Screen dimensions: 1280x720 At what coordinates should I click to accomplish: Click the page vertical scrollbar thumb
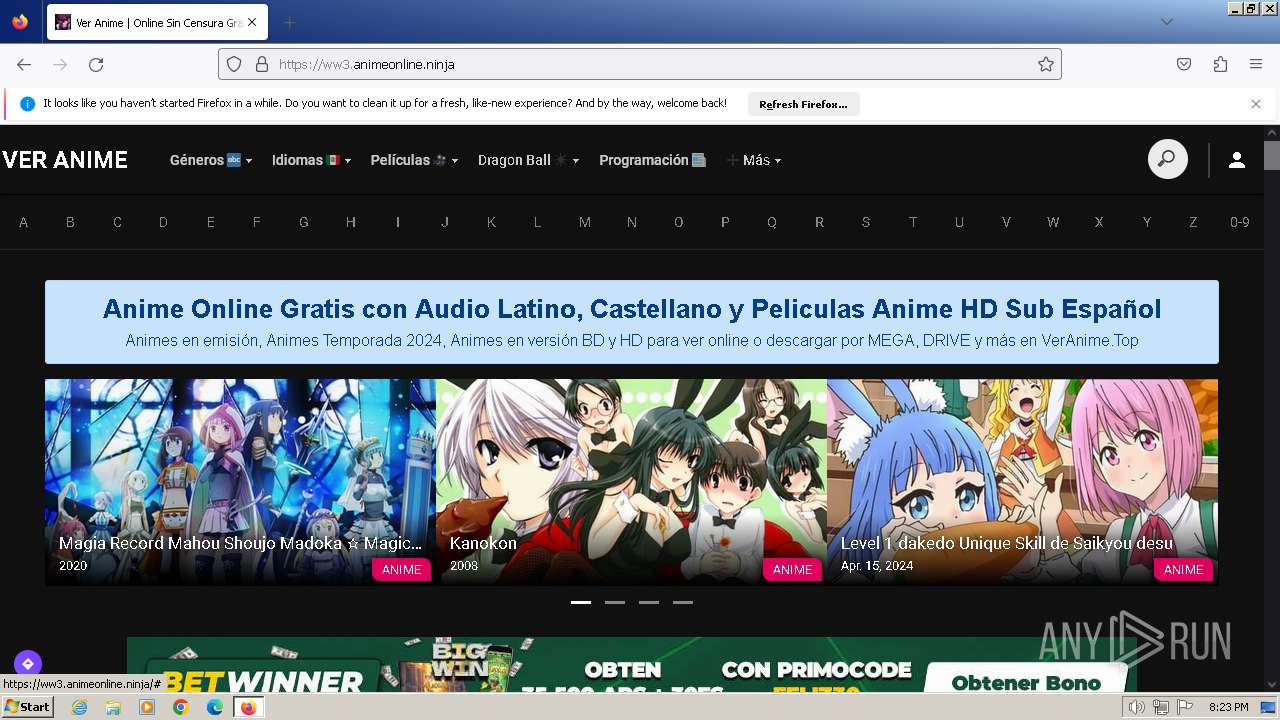[1272, 156]
